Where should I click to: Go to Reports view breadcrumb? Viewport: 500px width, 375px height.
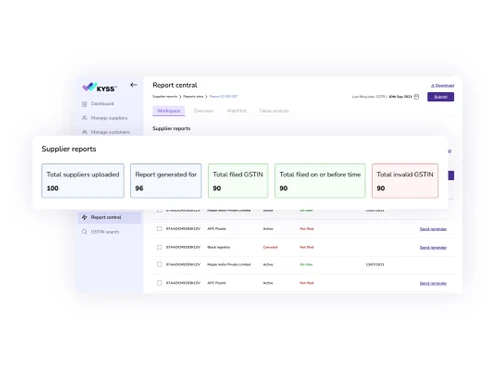pyautogui.click(x=193, y=96)
